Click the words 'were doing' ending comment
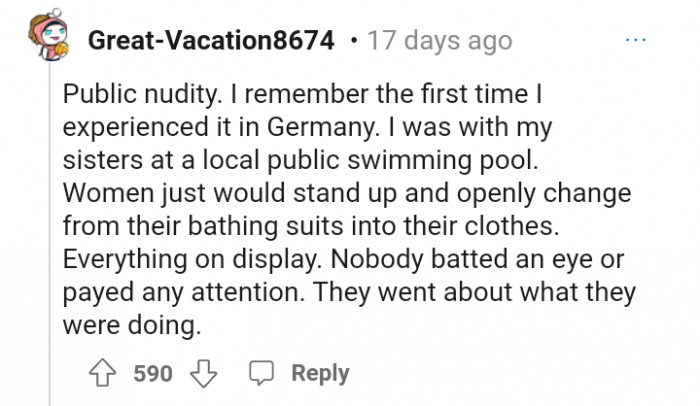The width and height of the screenshot is (700, 406). coord(132,325)
